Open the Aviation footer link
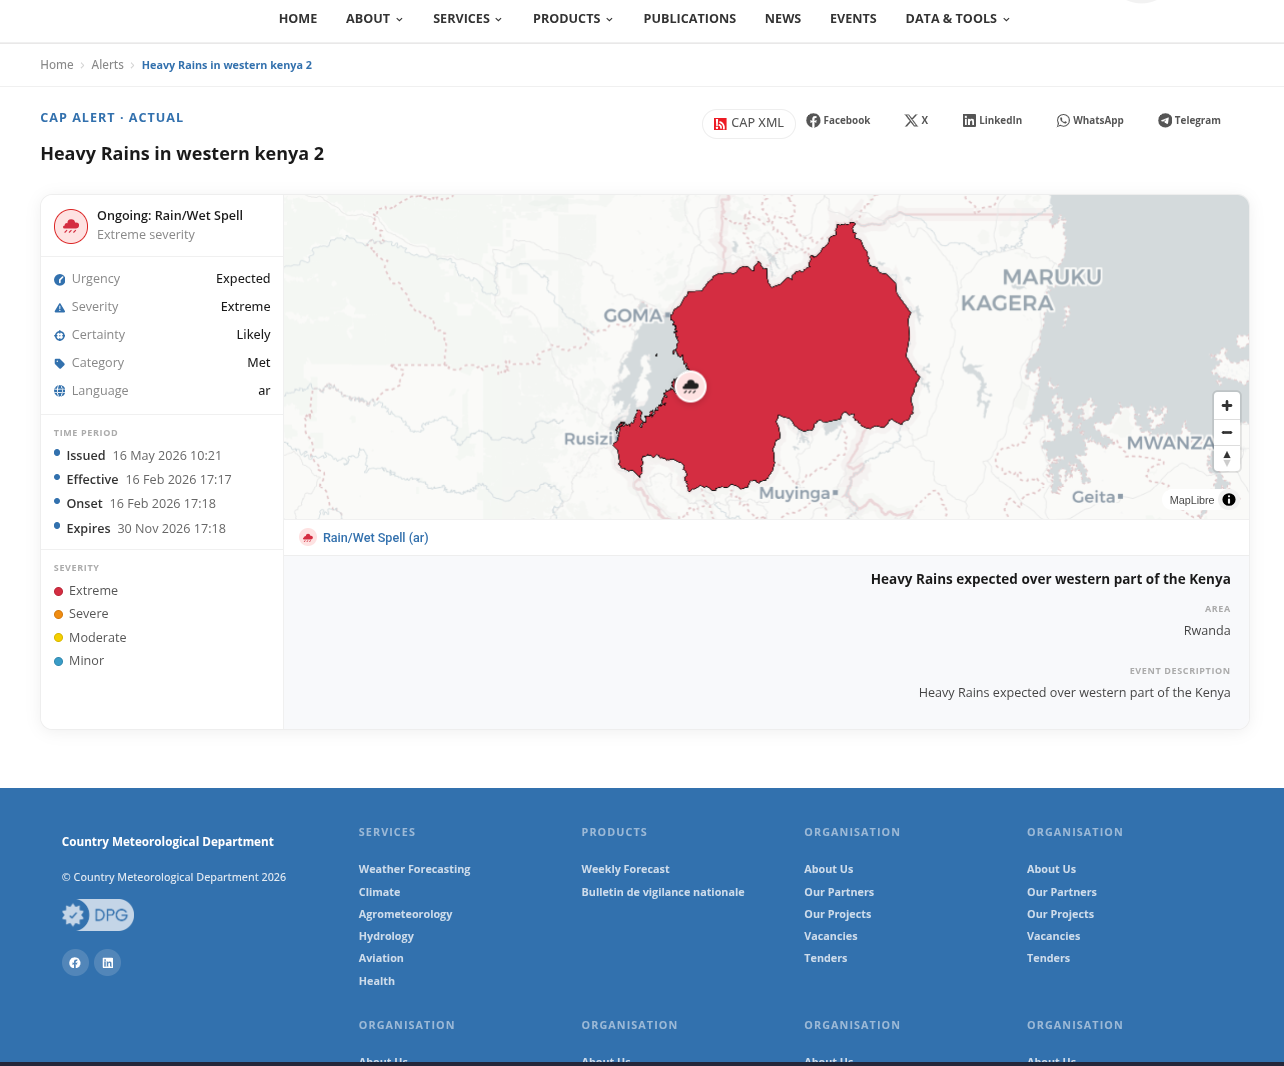1284x1066 pixels. [381, 958]
